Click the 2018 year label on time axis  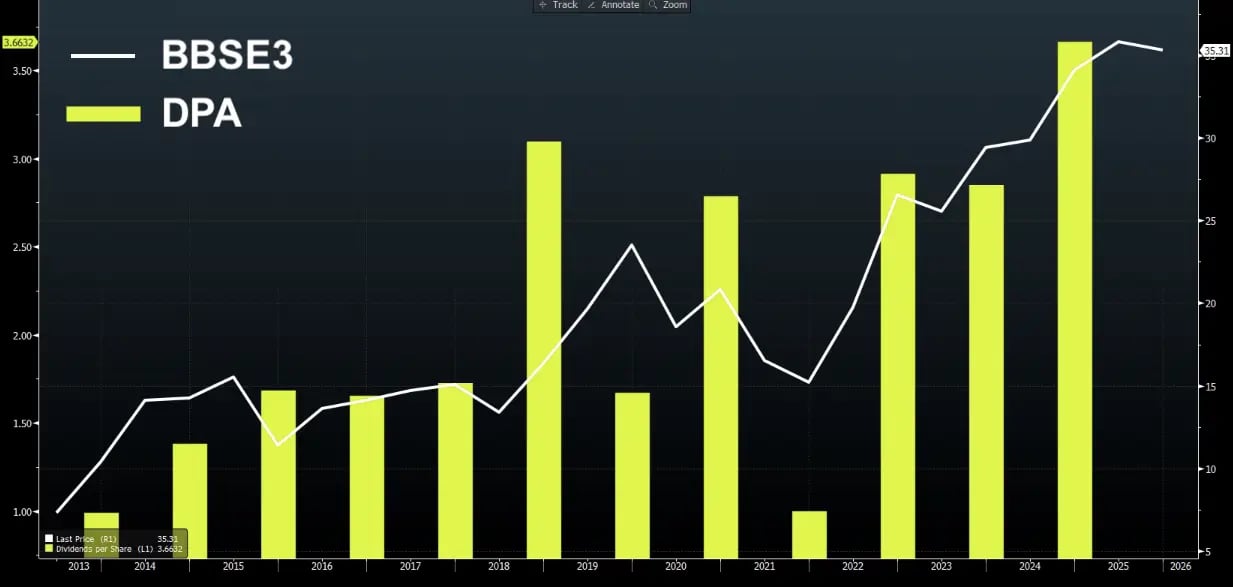tap(499, 567)
